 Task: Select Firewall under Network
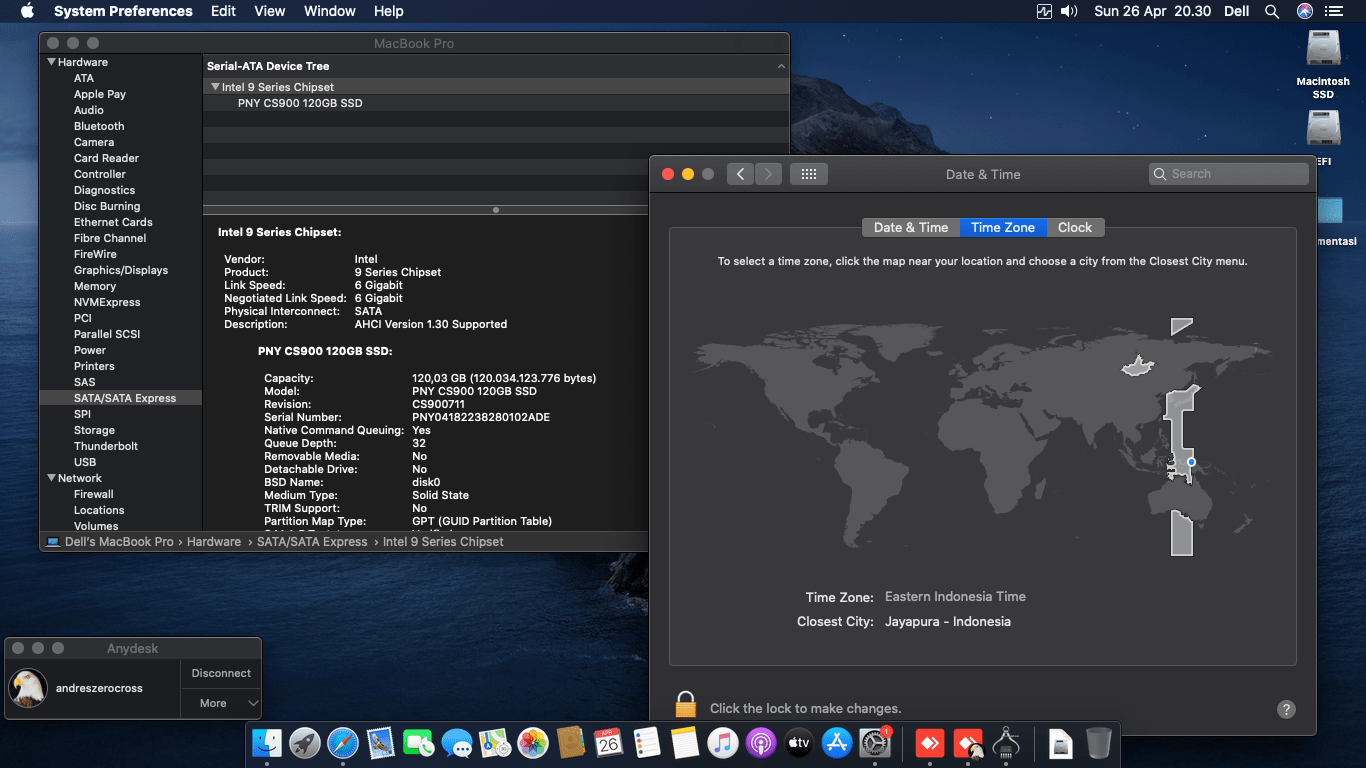pyautogui.click(x=121, y=494)
